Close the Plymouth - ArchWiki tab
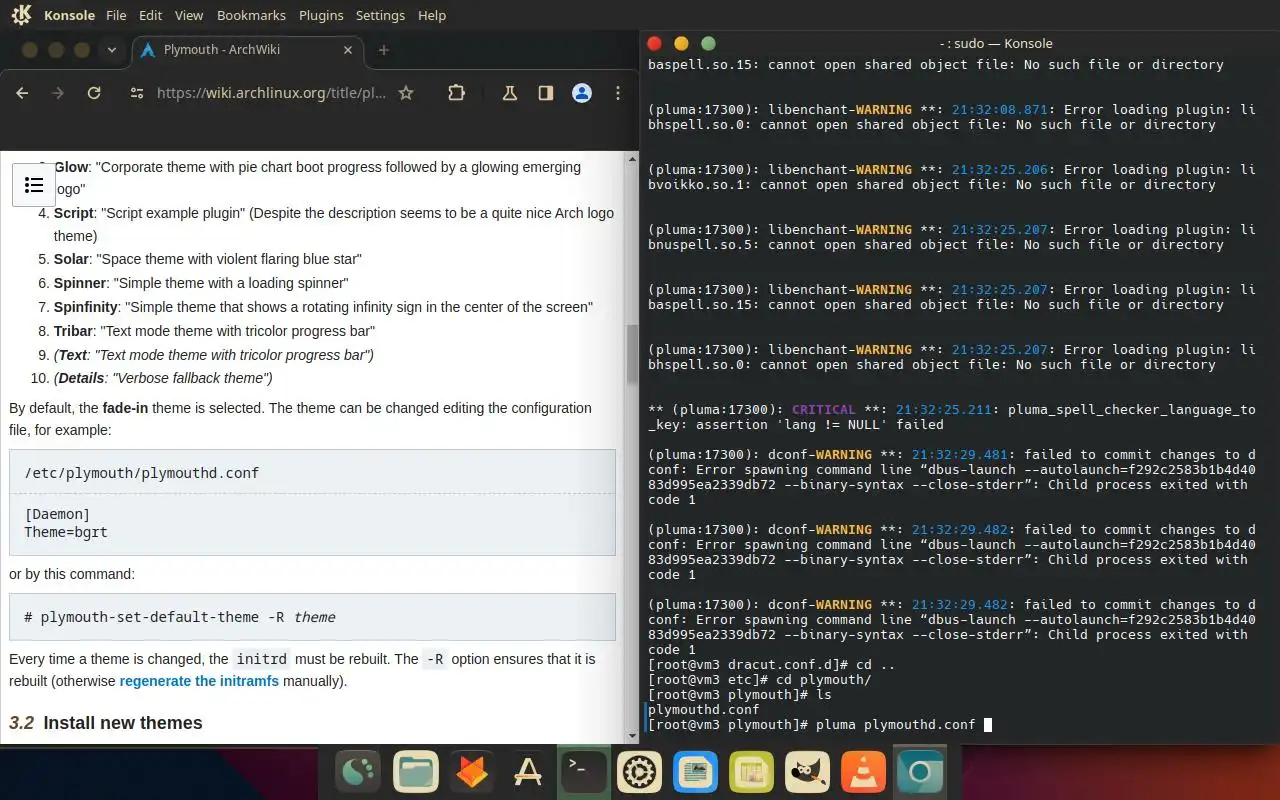This screenshot has width=1280, height=800. click(x=346, y=50)
